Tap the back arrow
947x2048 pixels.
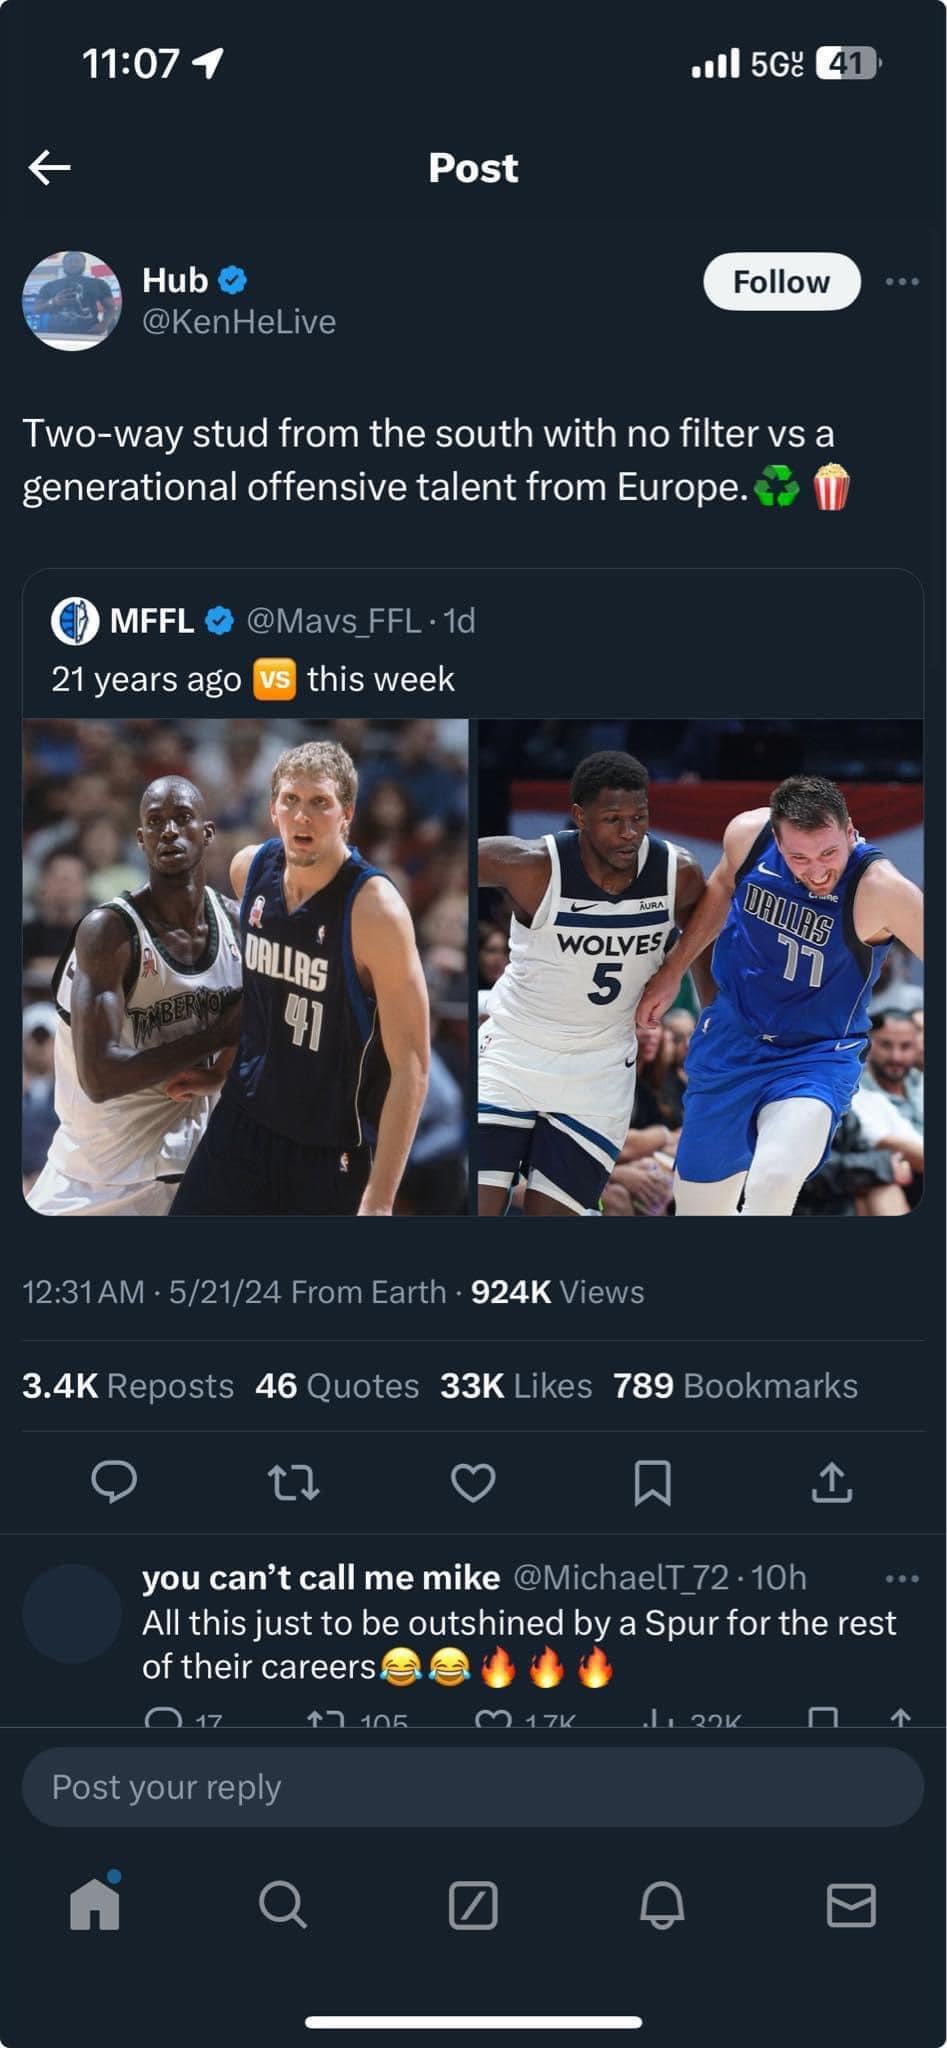[49, 167]
